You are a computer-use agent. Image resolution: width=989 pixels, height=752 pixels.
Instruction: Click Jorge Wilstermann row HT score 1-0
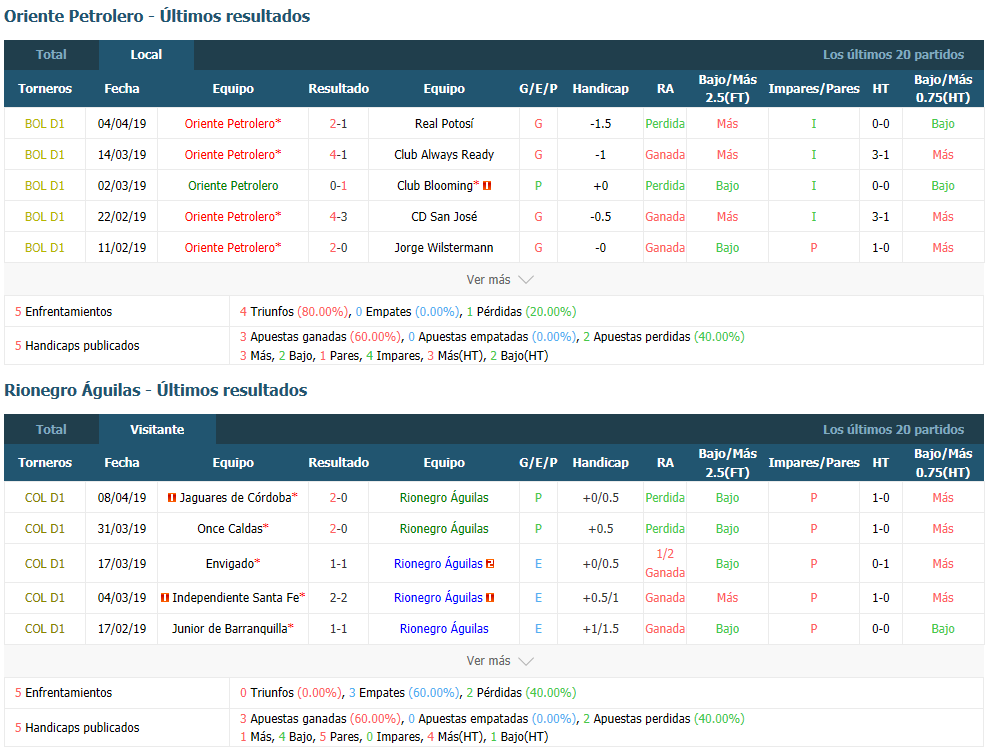click(x=881, y=247)
